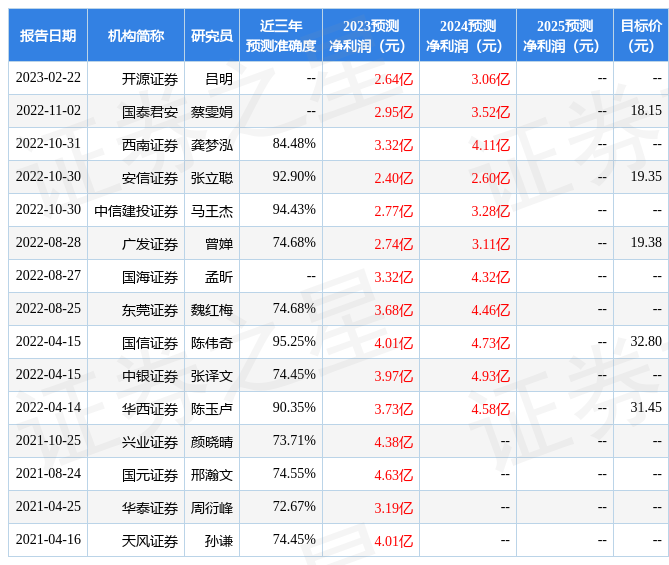Select 东莞证券 institution cell
669x565 pixels.
click(150, 310)
